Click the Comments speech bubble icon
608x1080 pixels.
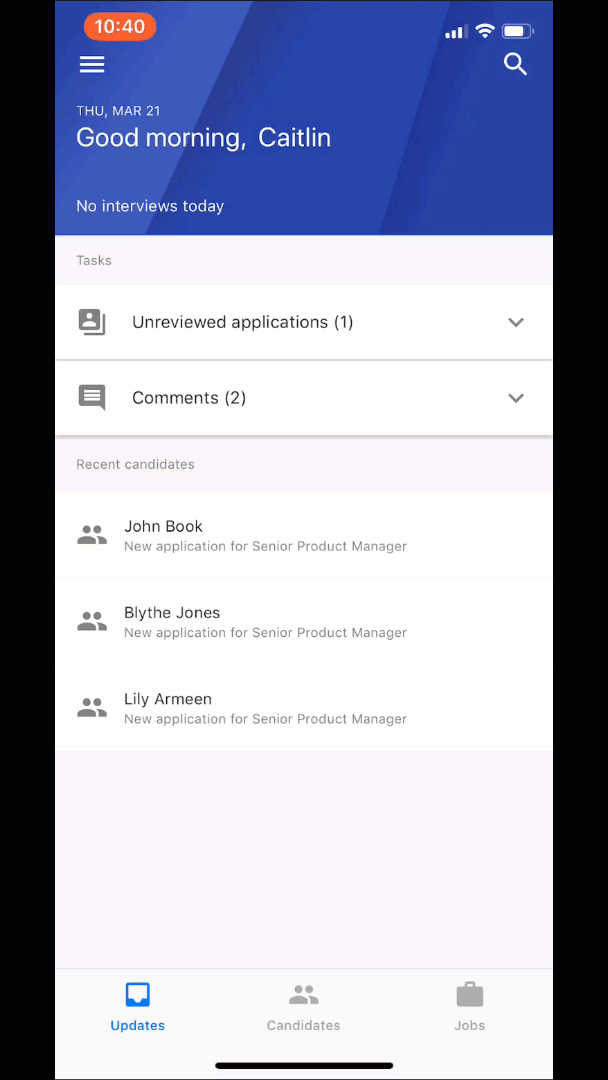[x=92, y=397]
